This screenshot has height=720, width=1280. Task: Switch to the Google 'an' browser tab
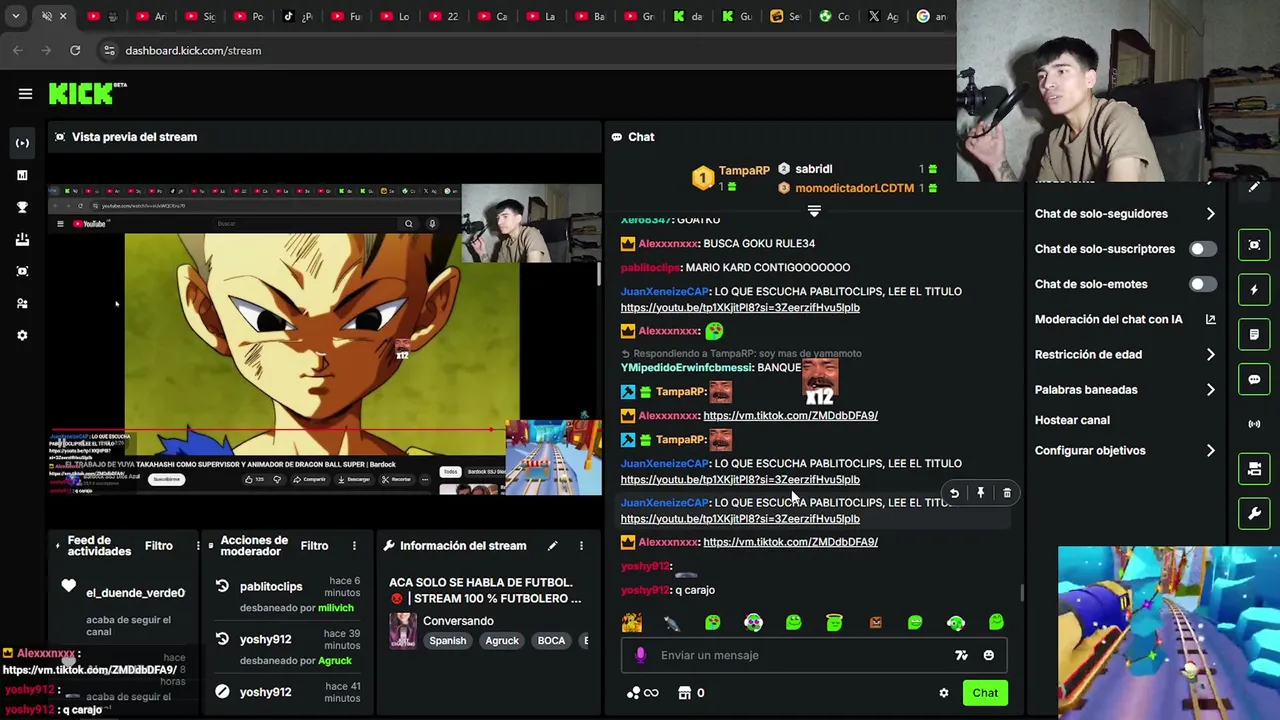[933, 16]
